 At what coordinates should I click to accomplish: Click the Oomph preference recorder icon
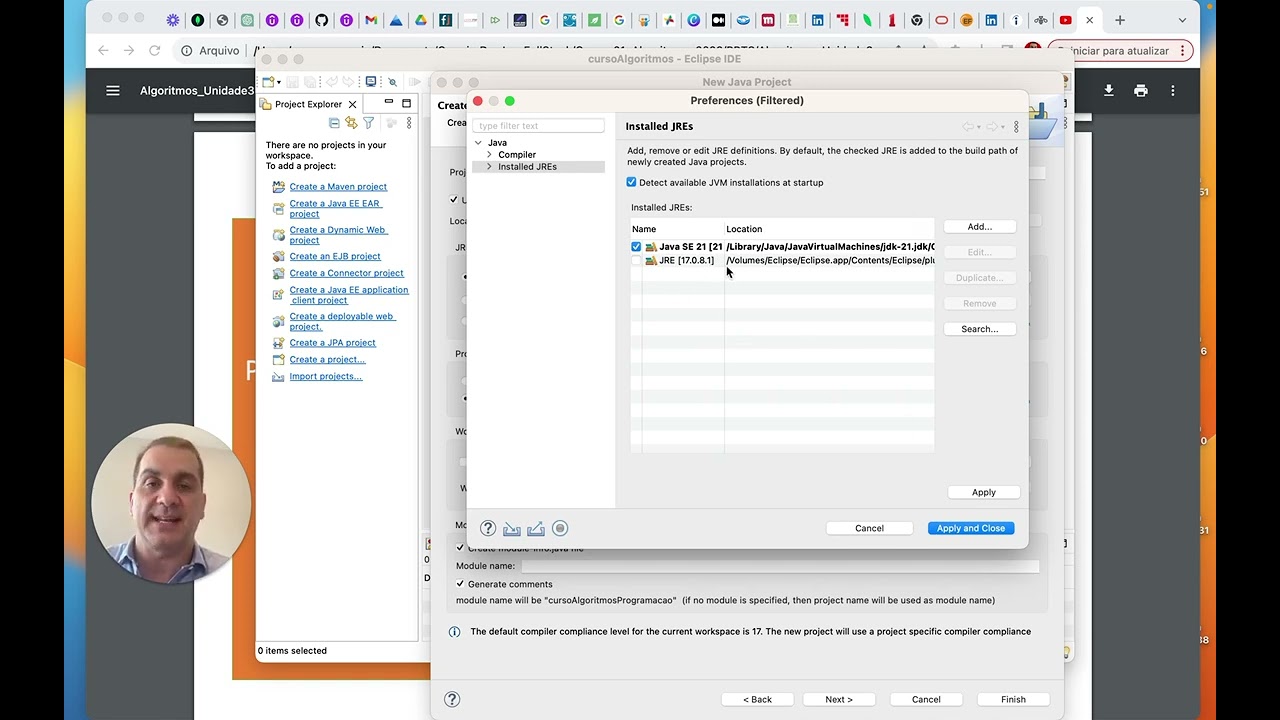point(560,528)
